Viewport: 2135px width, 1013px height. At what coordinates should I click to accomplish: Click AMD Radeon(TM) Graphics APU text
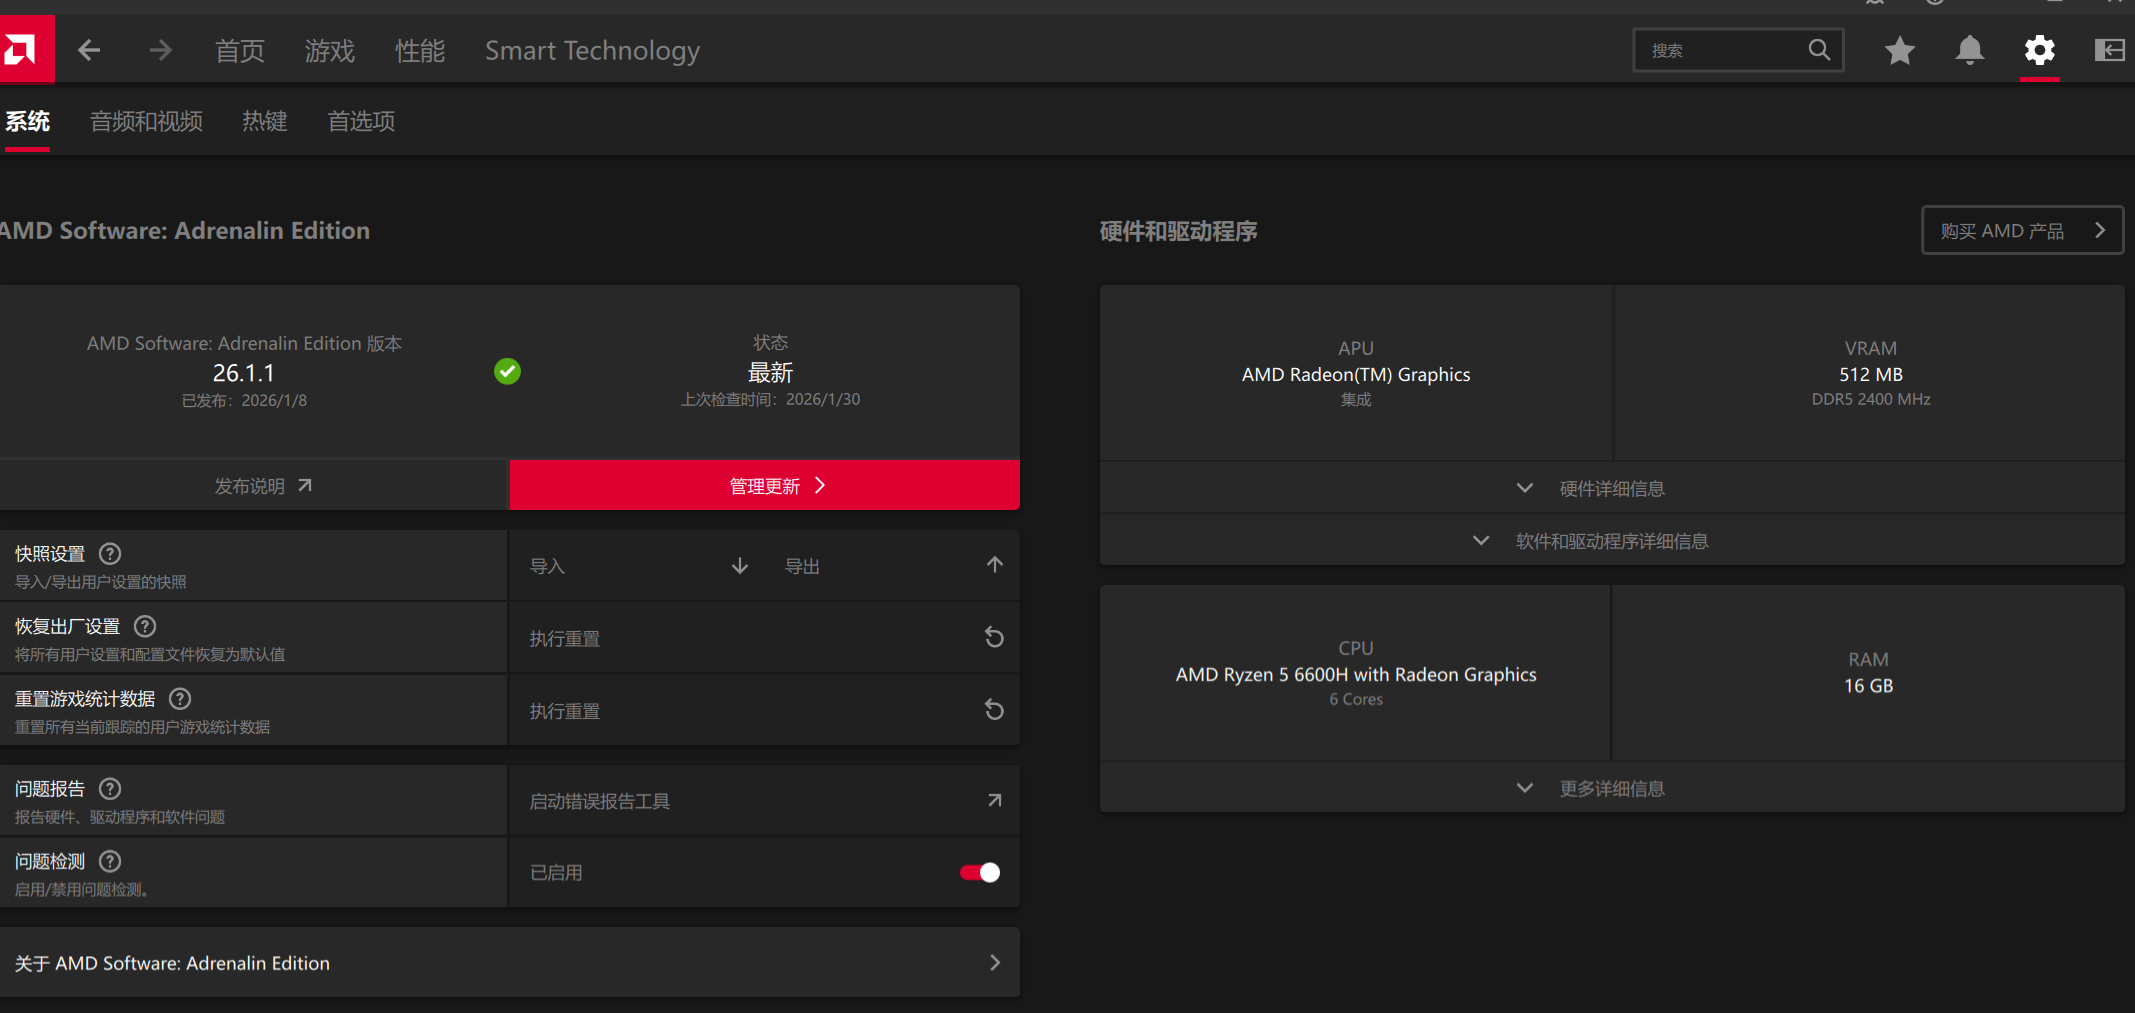click(x=1356, y=374)
